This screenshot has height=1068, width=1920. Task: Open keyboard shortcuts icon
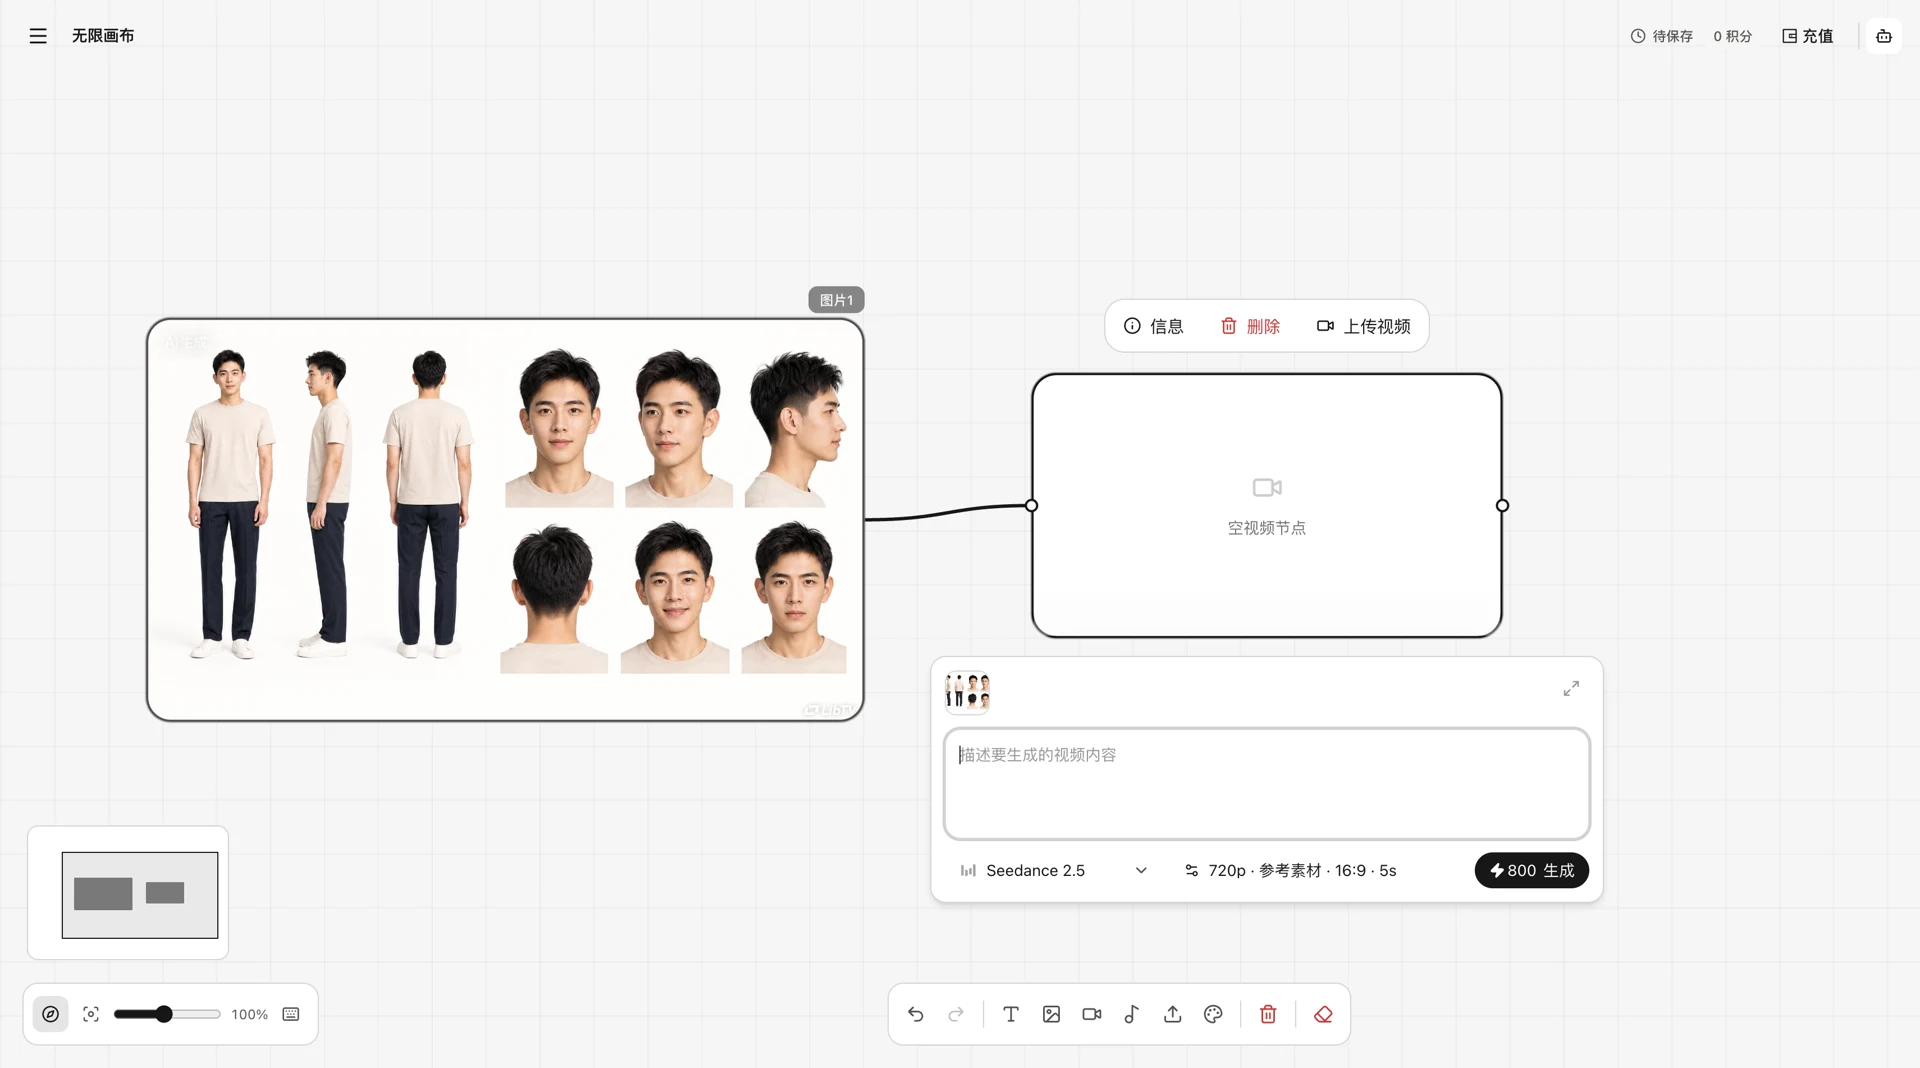click(291, 1014)
